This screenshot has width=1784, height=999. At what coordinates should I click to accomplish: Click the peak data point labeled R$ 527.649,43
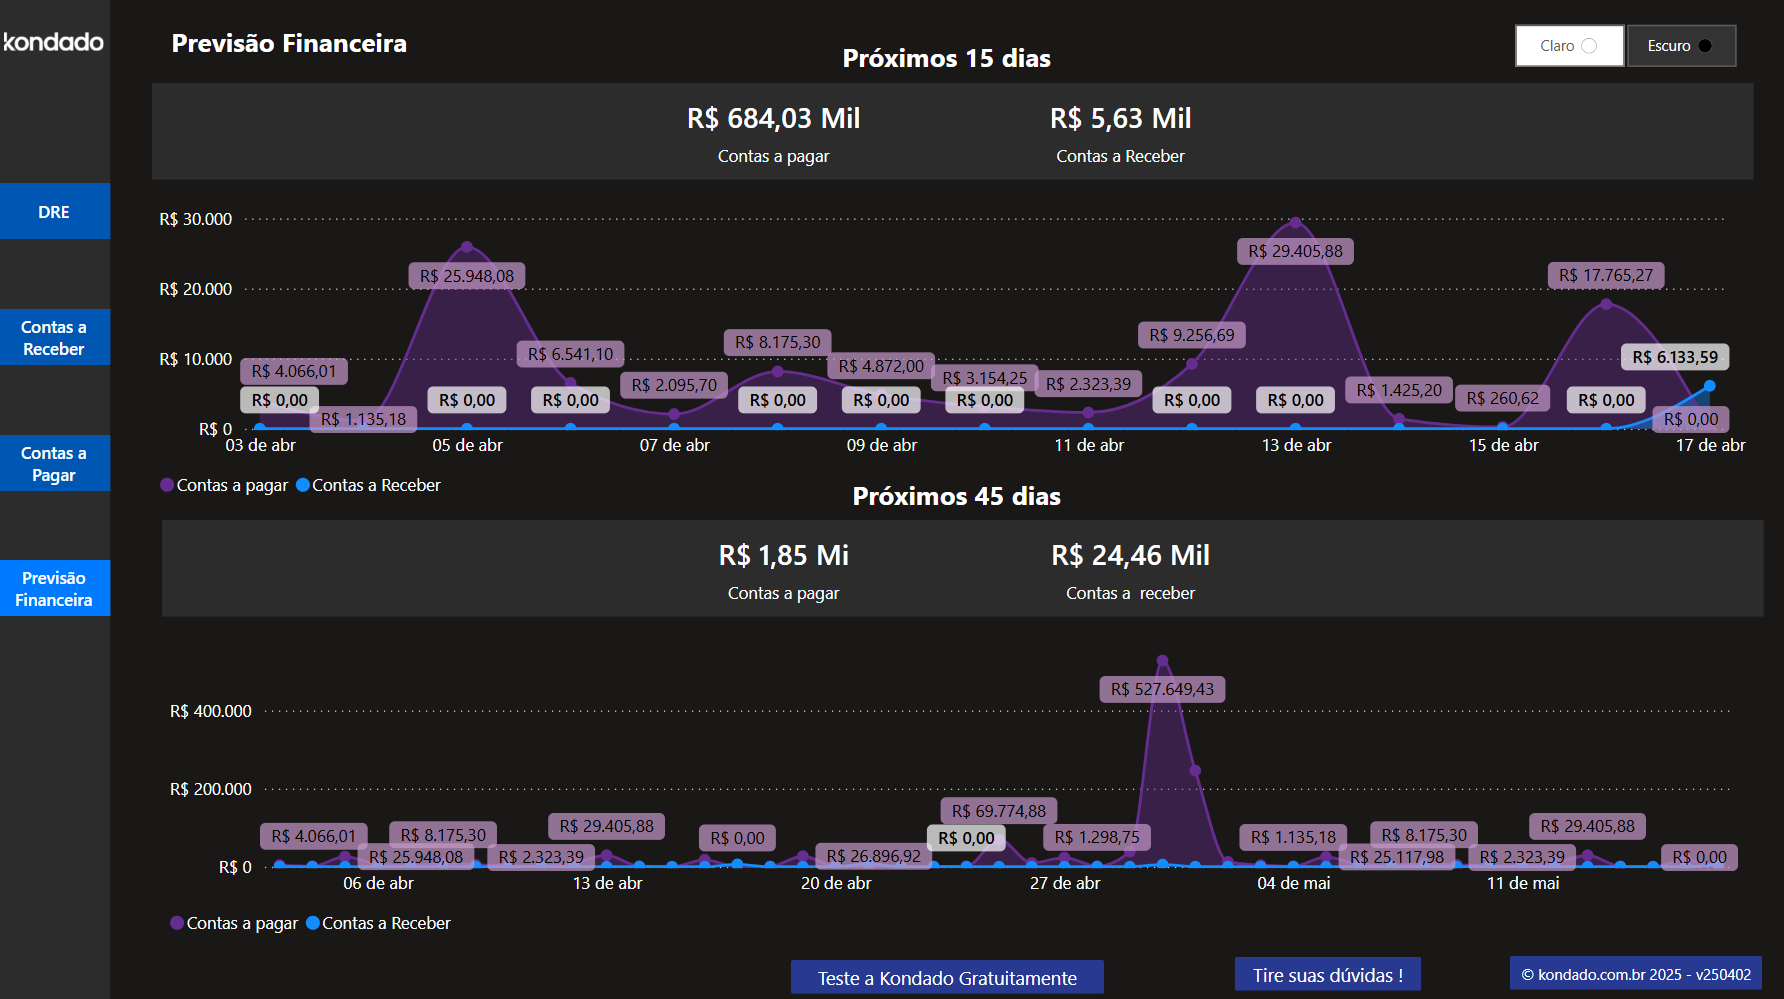click(1163, 660)
